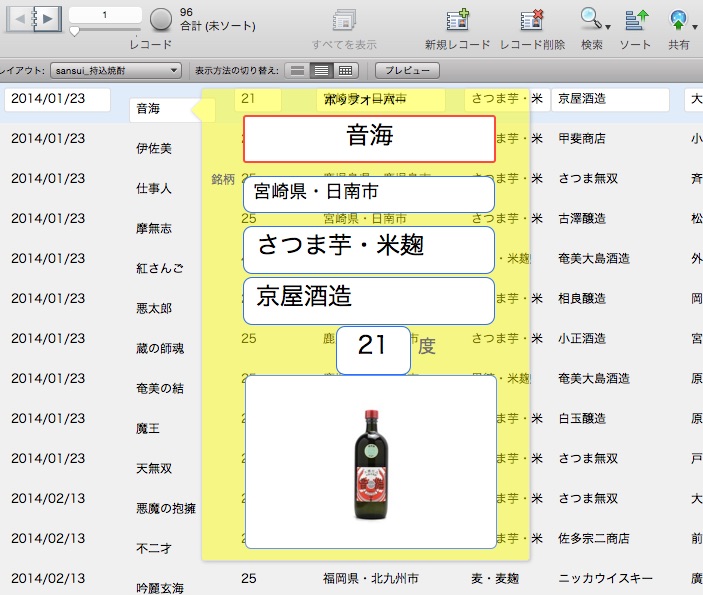This screenshot has width=703, height=595.
Task: Click 甲斐商店 maker cell
Action: 581,139
